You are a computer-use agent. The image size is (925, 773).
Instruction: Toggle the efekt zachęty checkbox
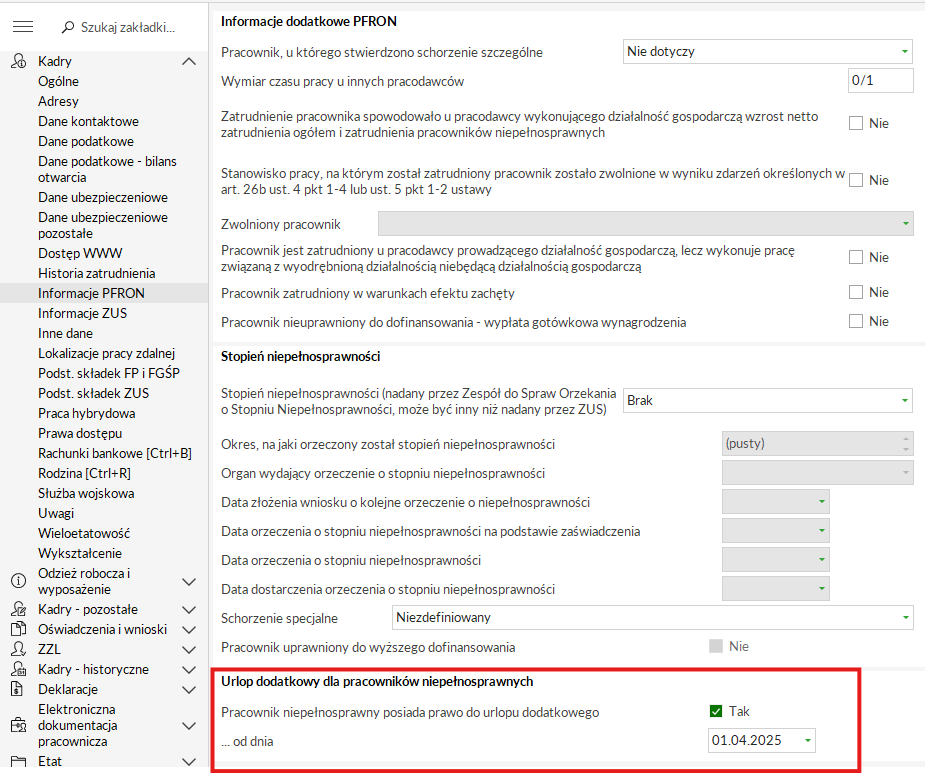(856, 292)
